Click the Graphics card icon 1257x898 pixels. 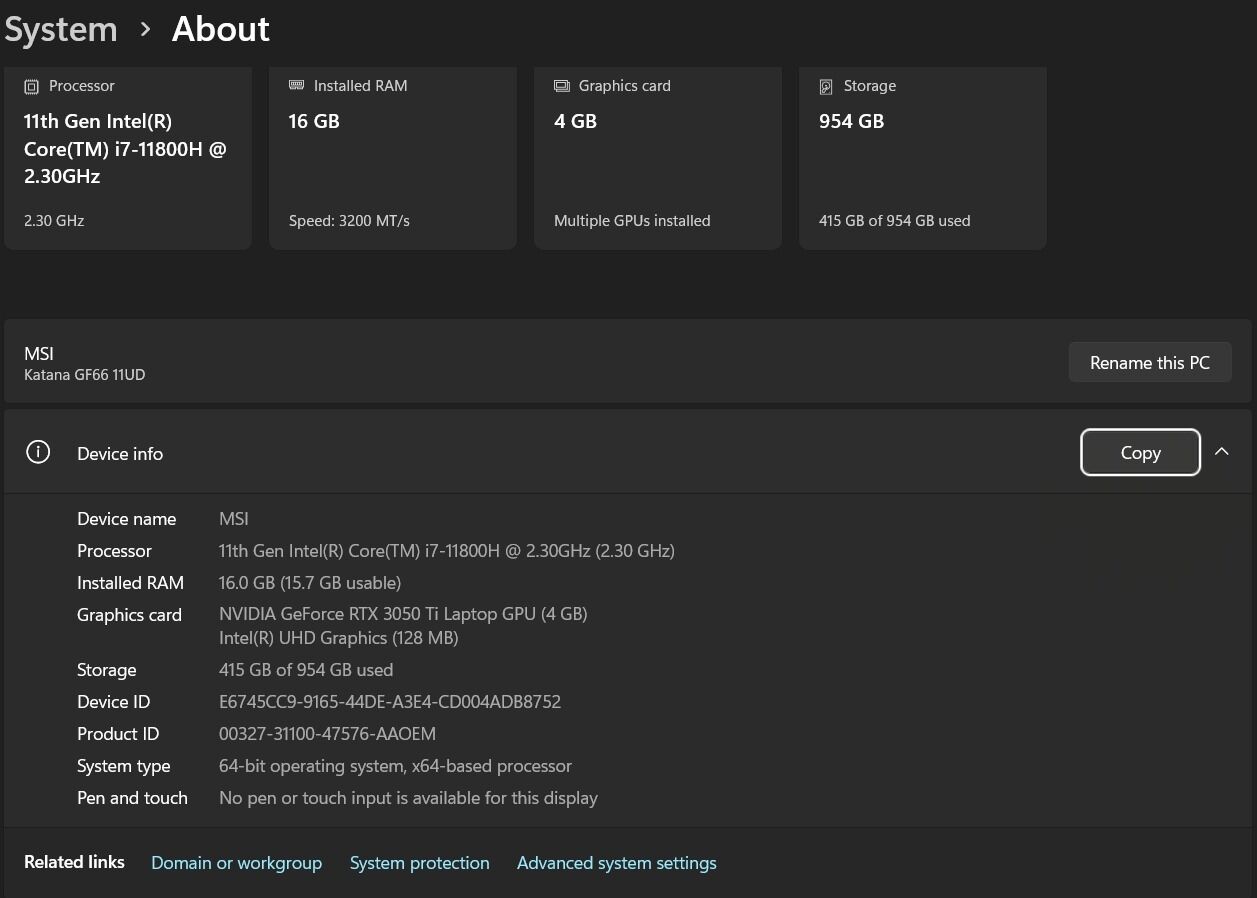click(561, 86)
